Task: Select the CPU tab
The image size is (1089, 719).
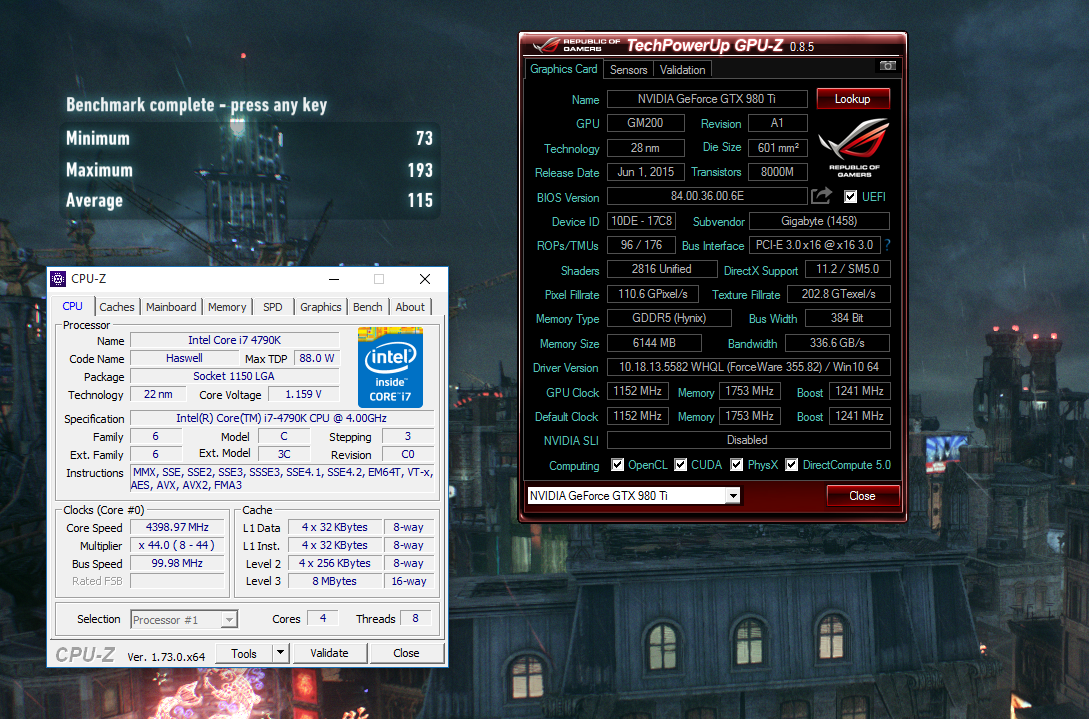Action: click(x=72, y=306)
